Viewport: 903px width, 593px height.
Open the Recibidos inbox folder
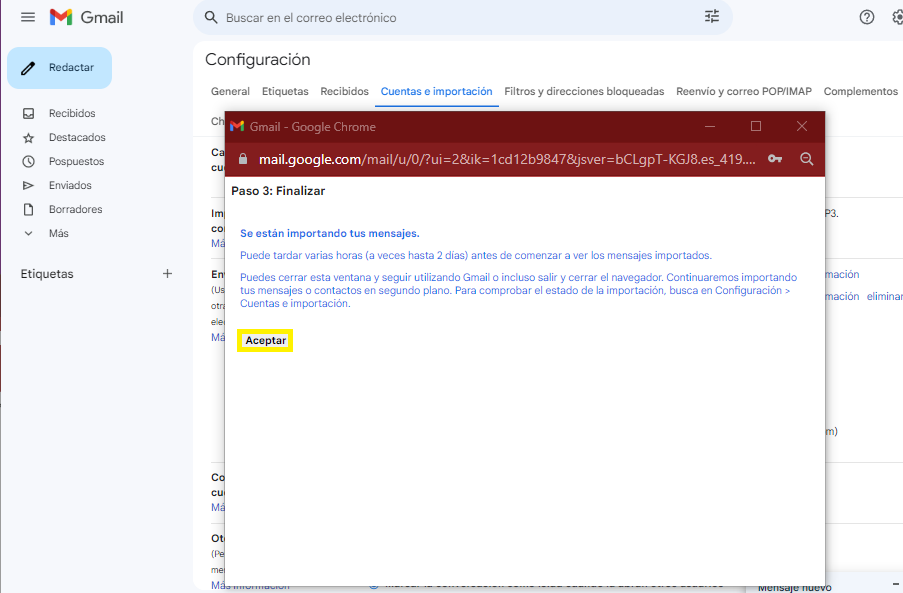tap(72, 114)
